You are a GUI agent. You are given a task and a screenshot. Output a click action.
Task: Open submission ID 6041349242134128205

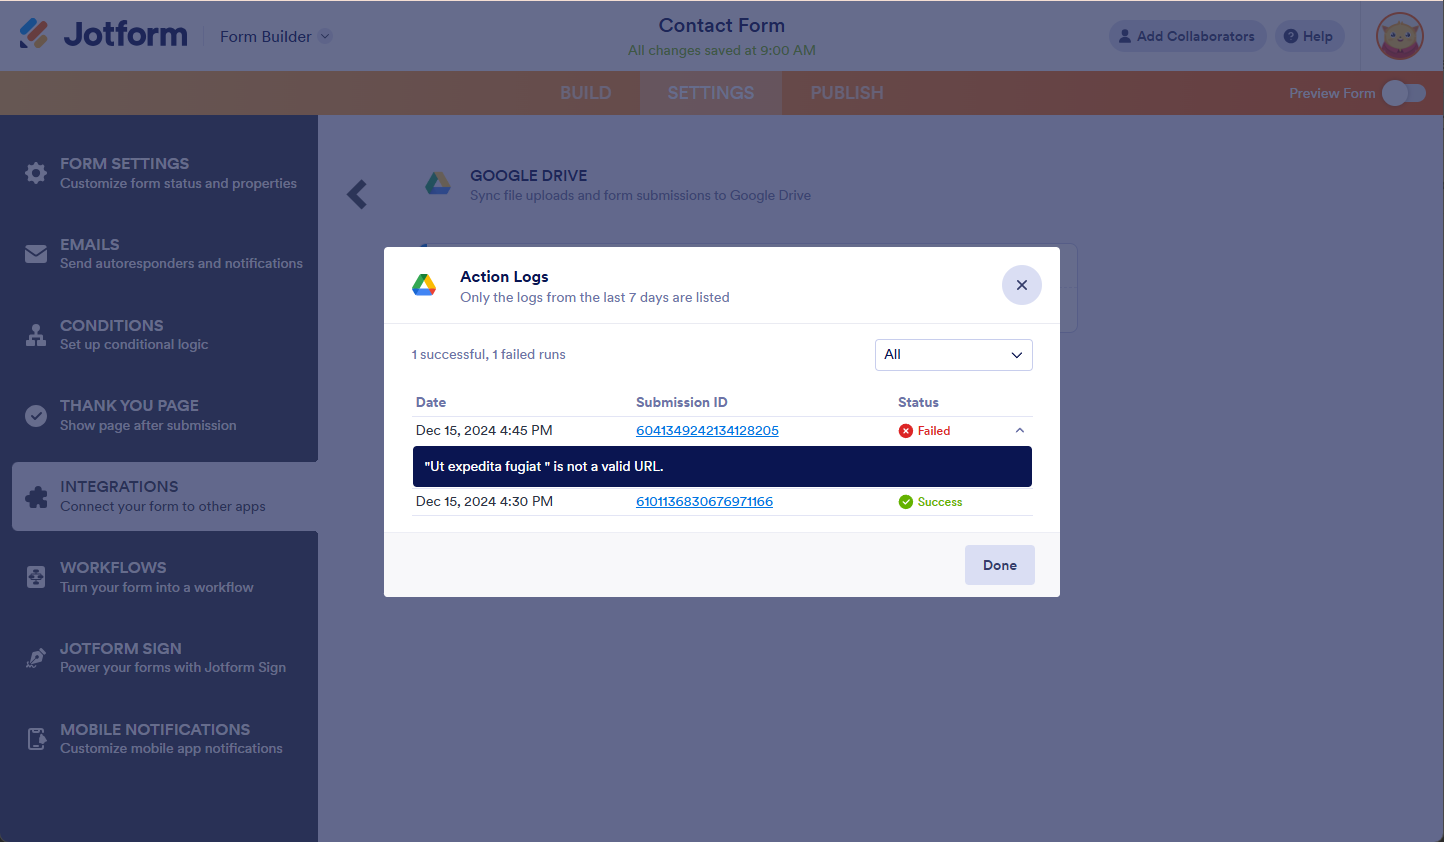click(707, 431)
